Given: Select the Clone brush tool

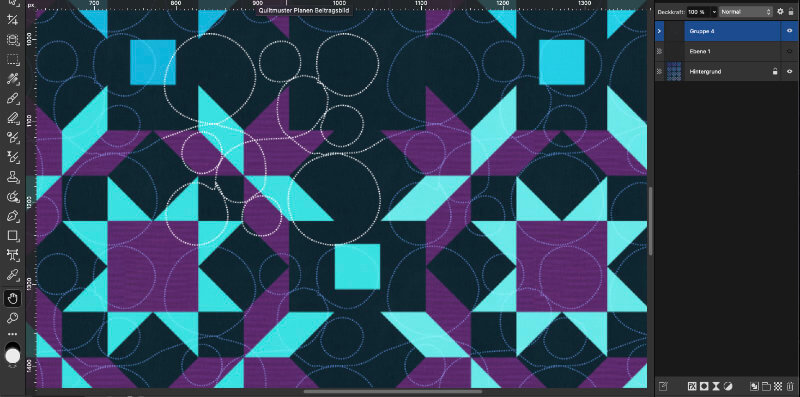Looking at the screenshot, I should pos(12,157).
